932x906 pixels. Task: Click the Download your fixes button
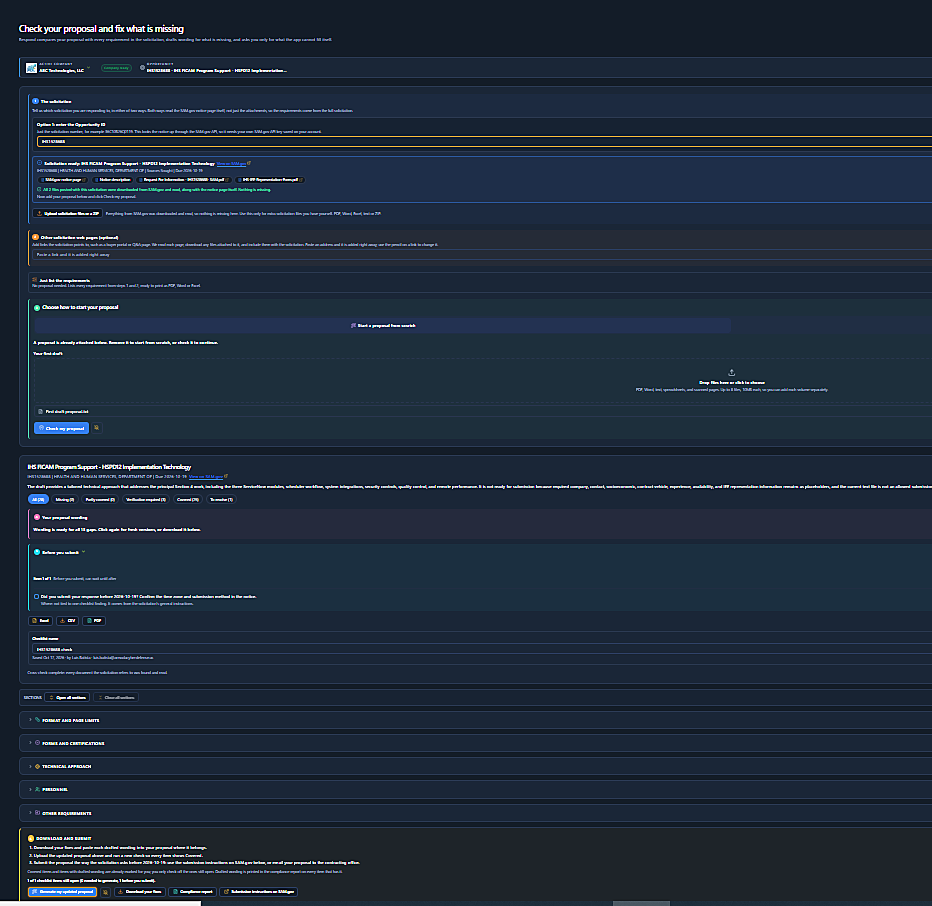(x=140, y=892)
